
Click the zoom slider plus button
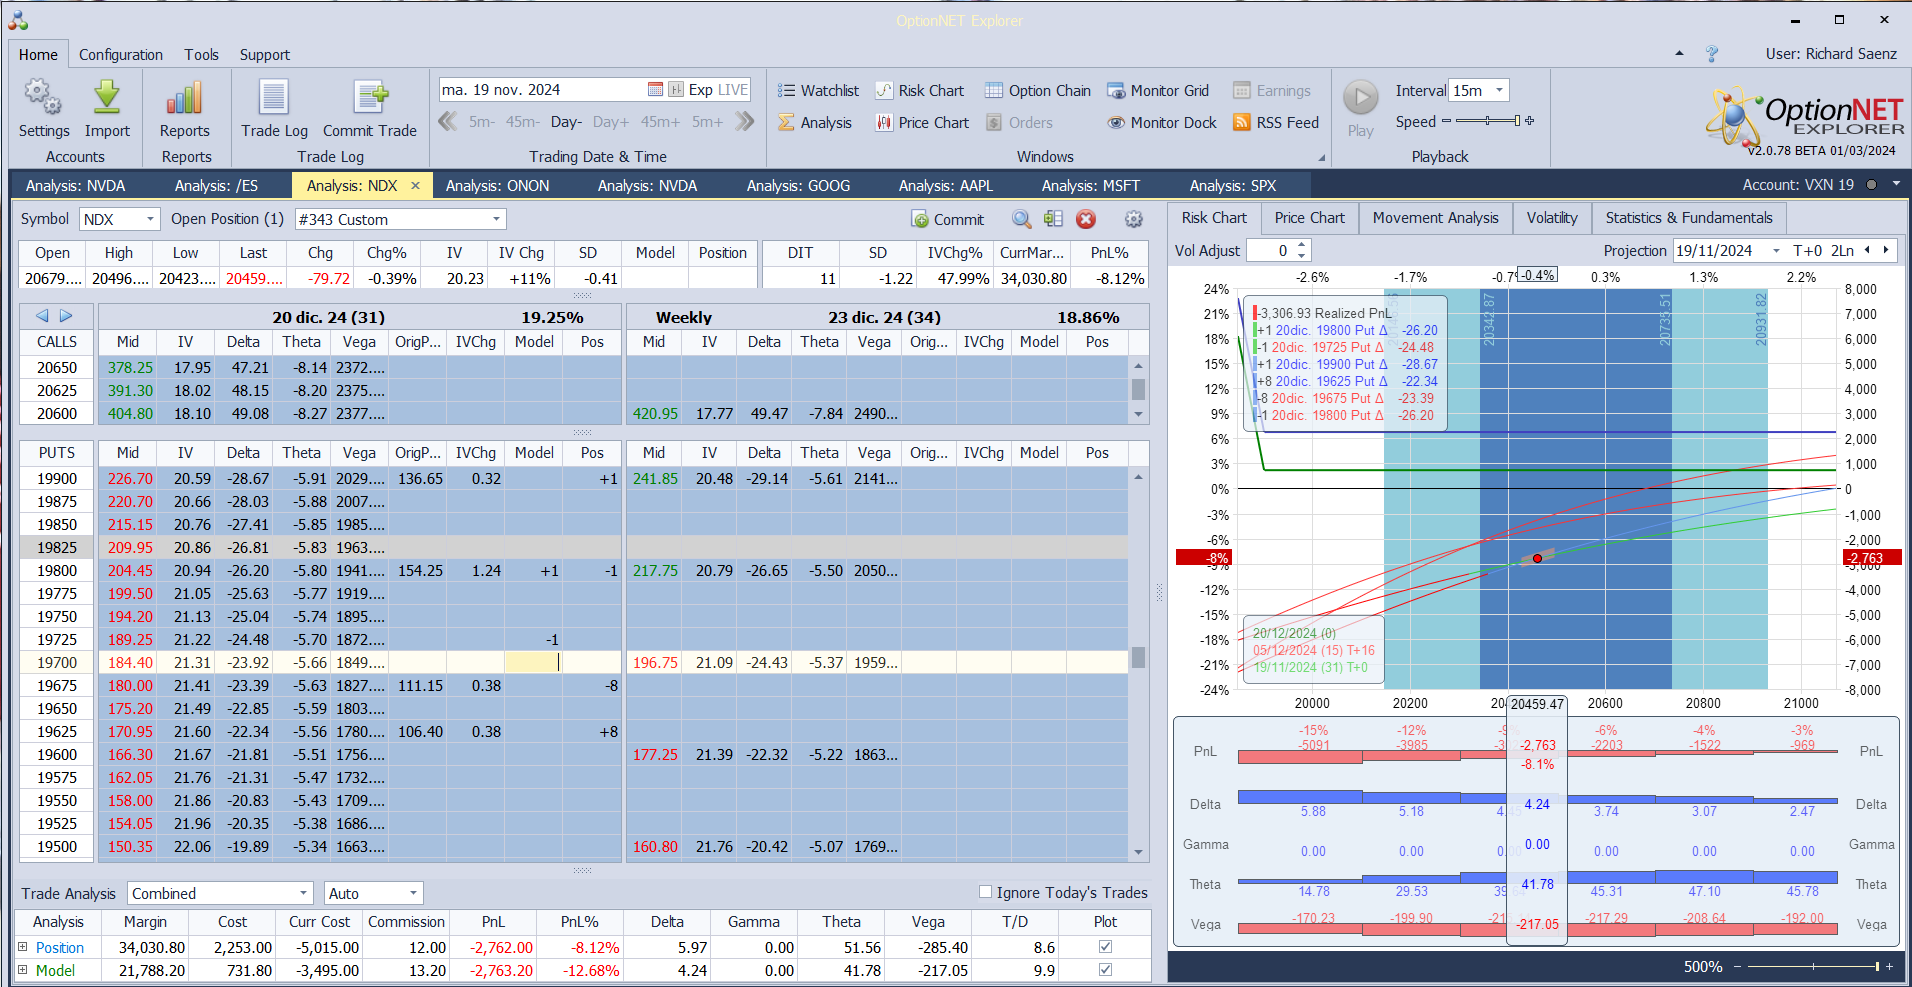pyautogui.click(x=1889, y=966)
